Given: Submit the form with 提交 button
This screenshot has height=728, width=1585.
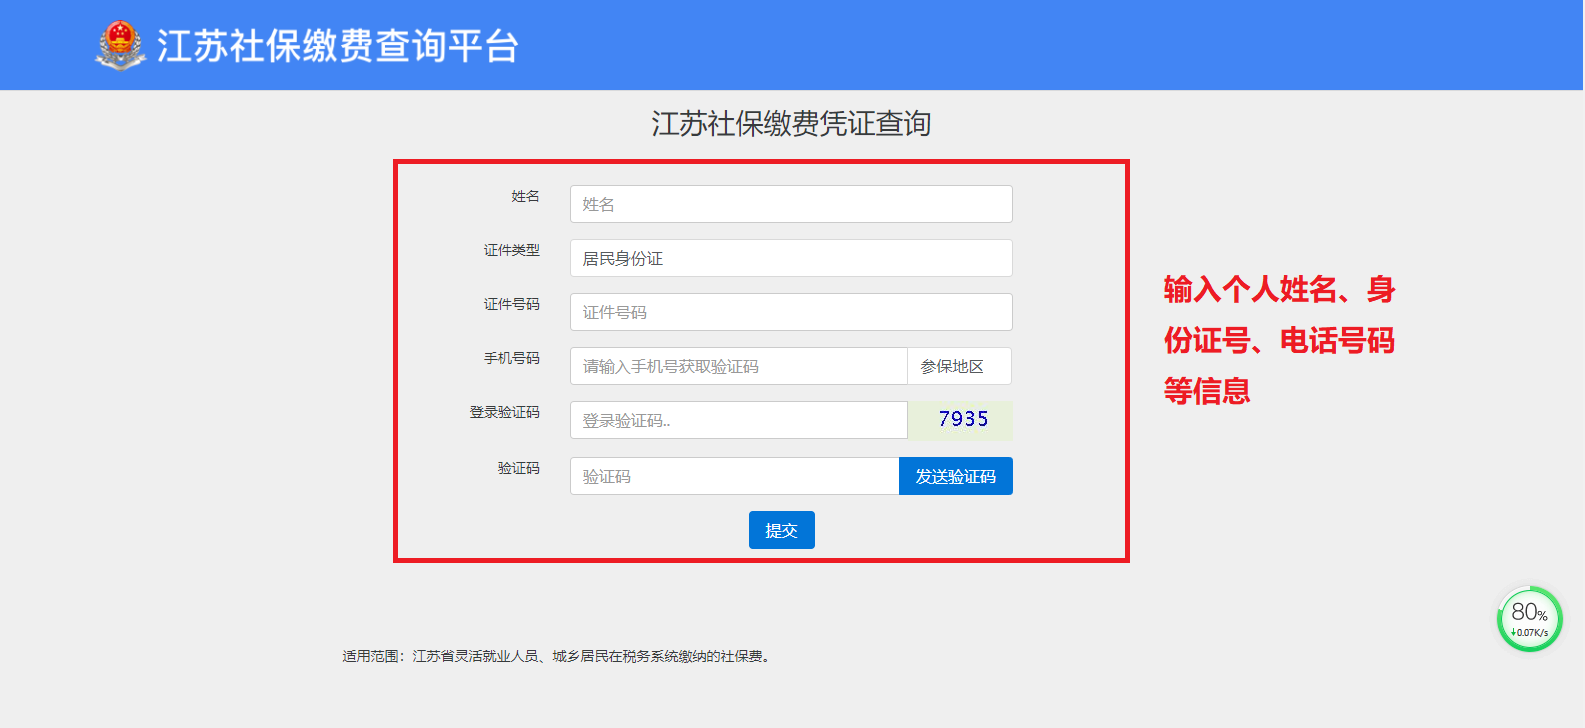Looking at the screenshot, I should point(781,530).
